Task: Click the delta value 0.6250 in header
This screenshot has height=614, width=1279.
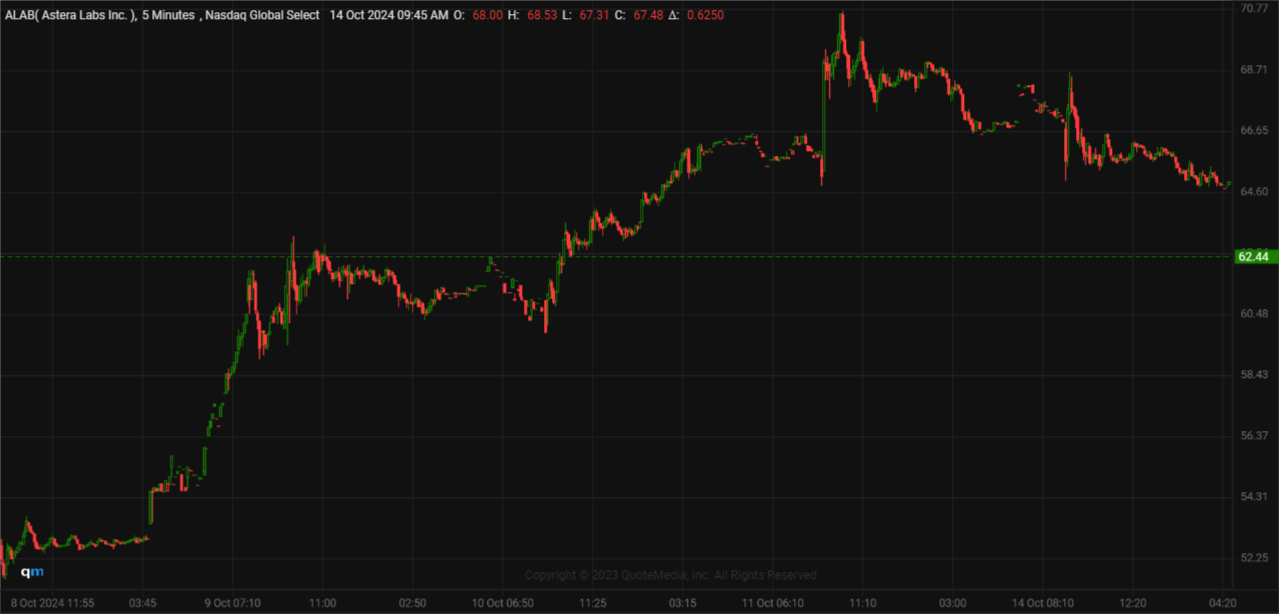Action: [x=705, y=15]
